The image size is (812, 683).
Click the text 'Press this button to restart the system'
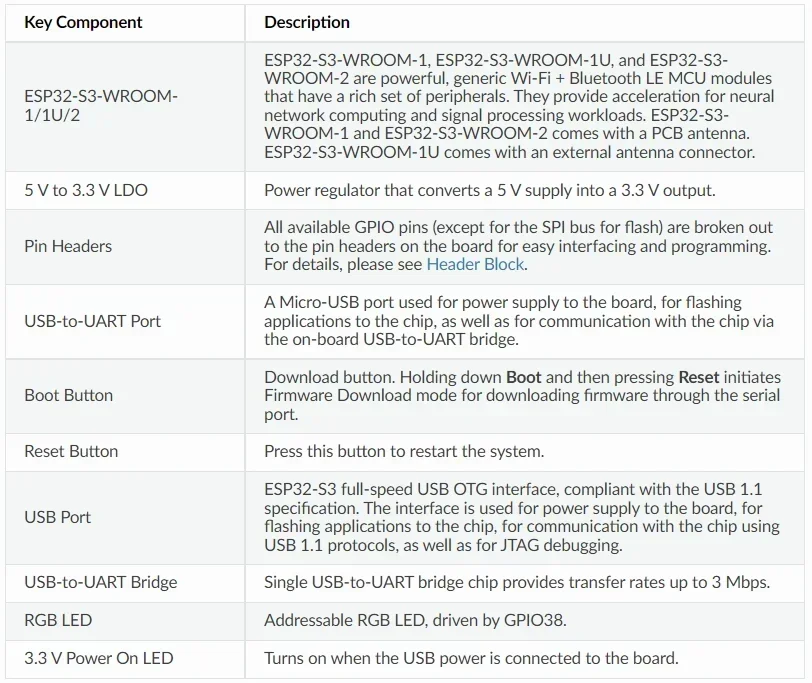pos(404,451)
